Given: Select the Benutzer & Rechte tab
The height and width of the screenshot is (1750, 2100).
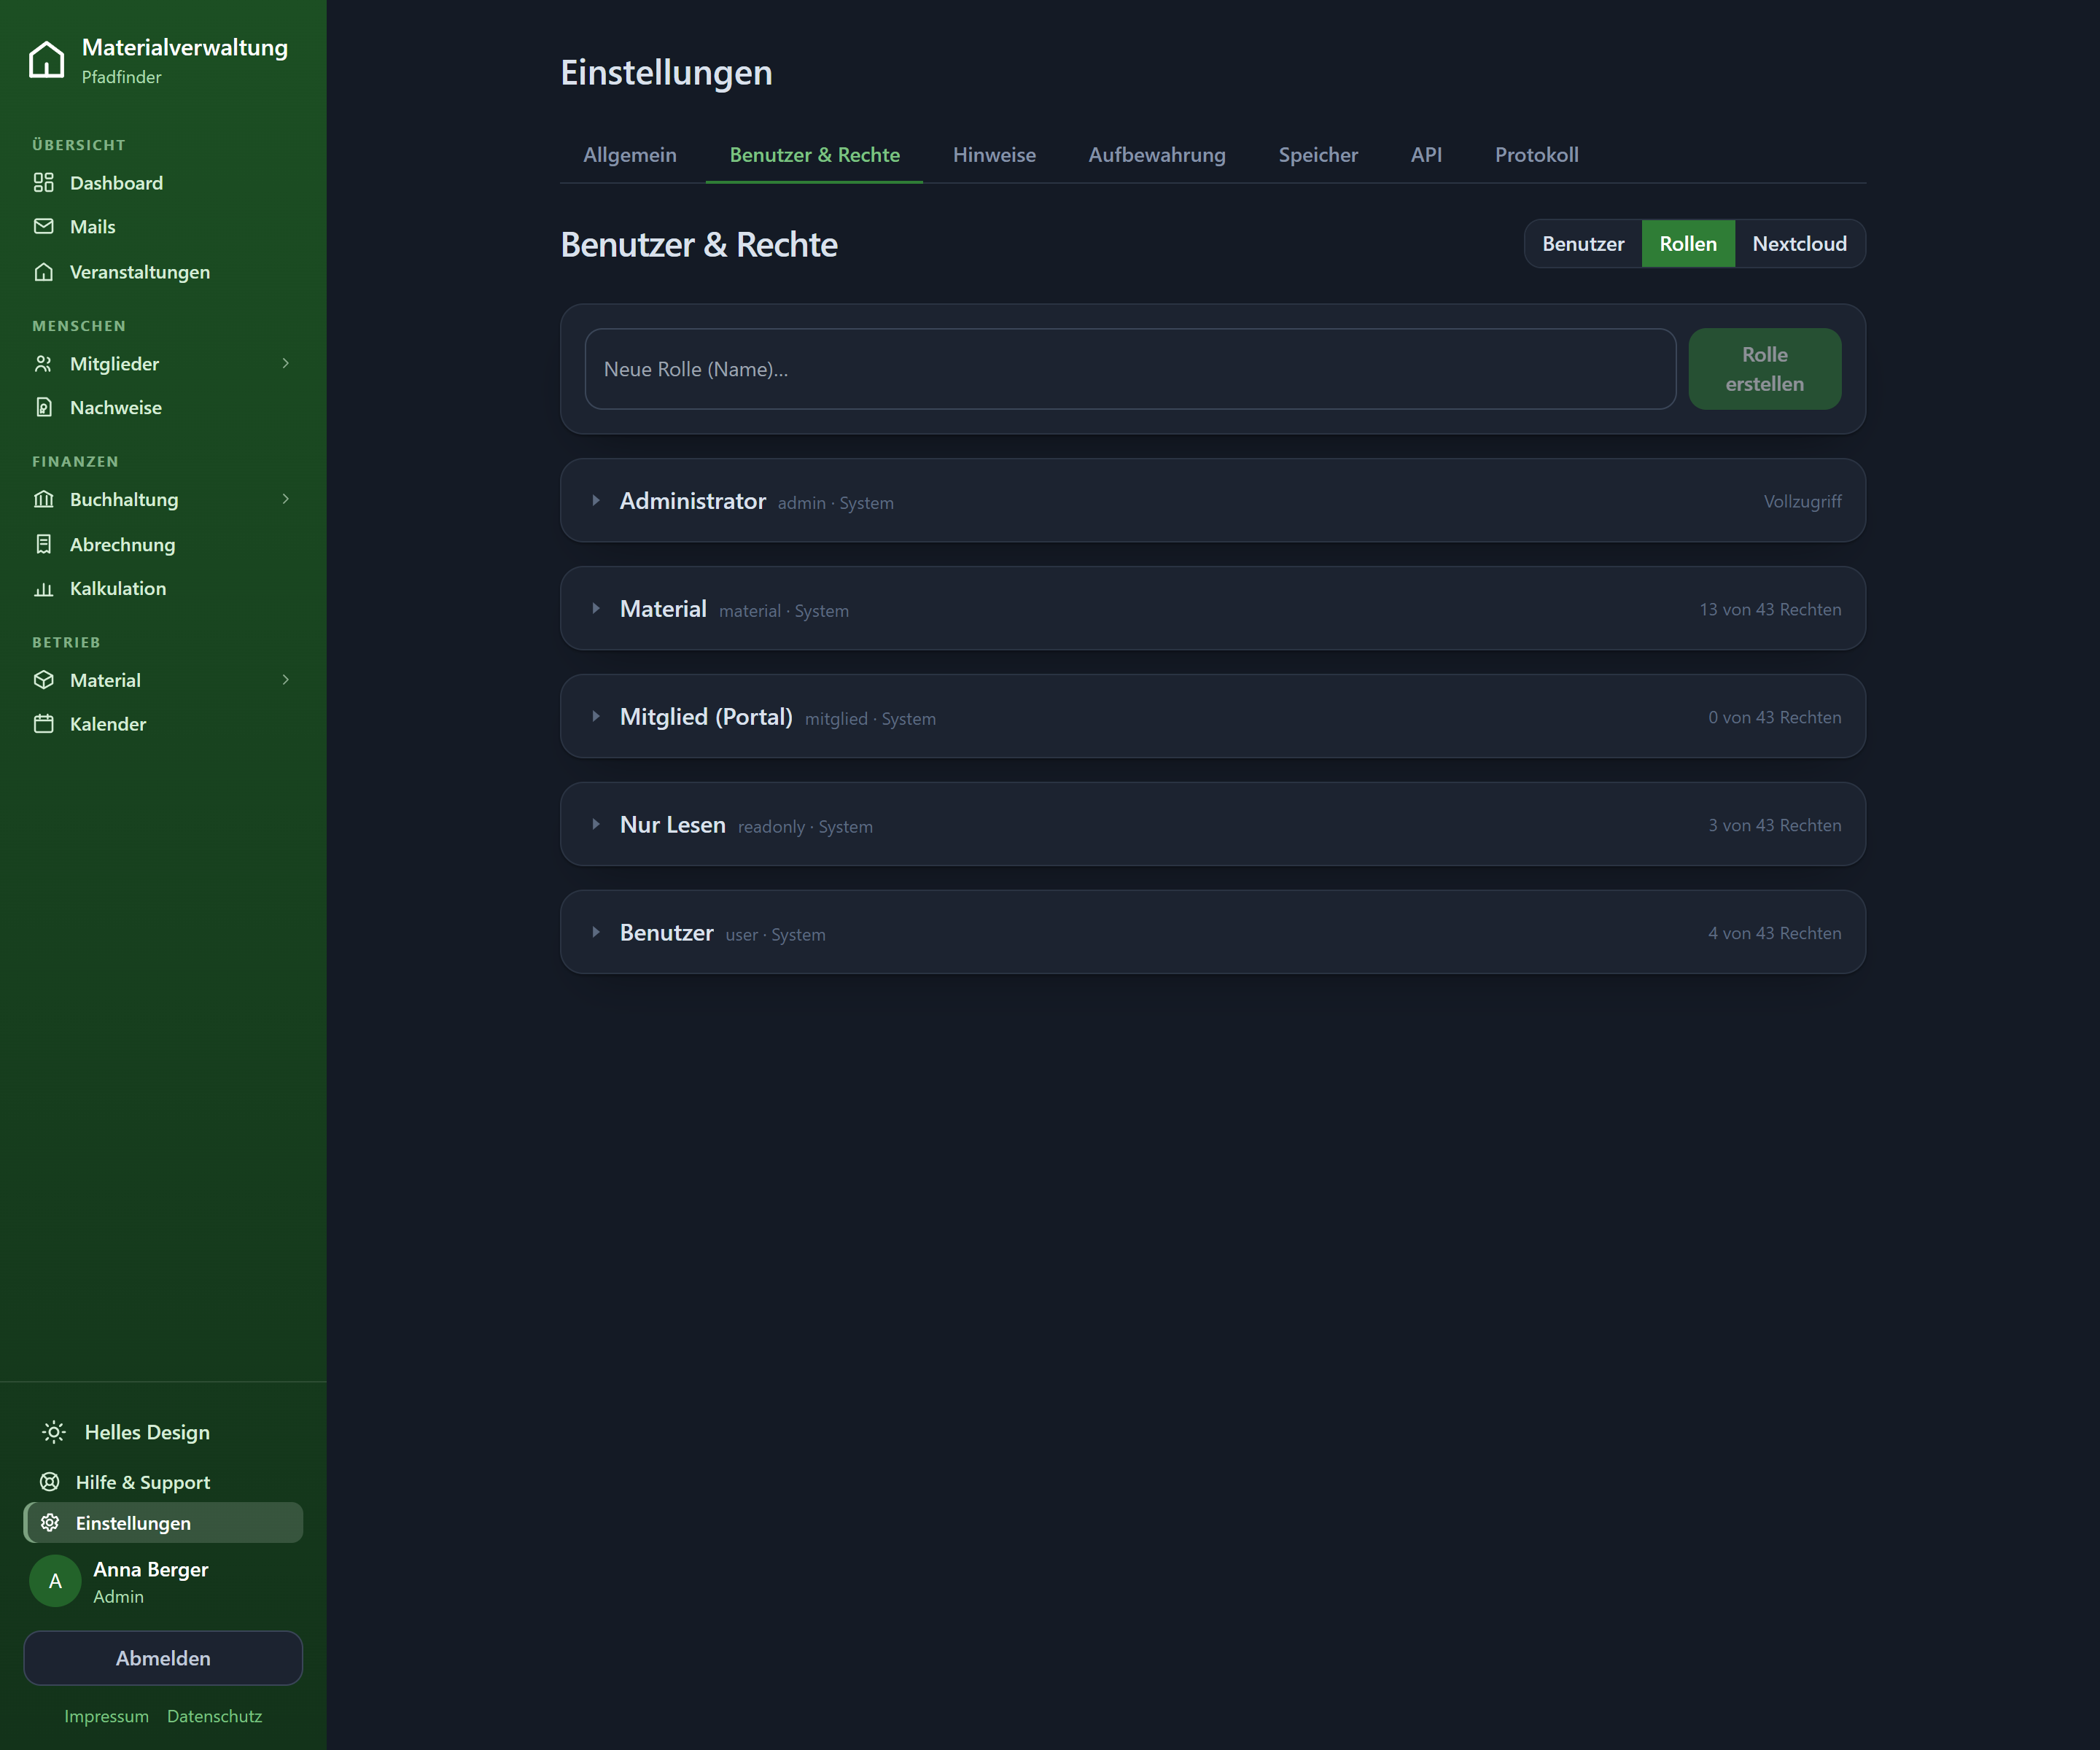Looking at the screenshot, I should tap(814, 155).
